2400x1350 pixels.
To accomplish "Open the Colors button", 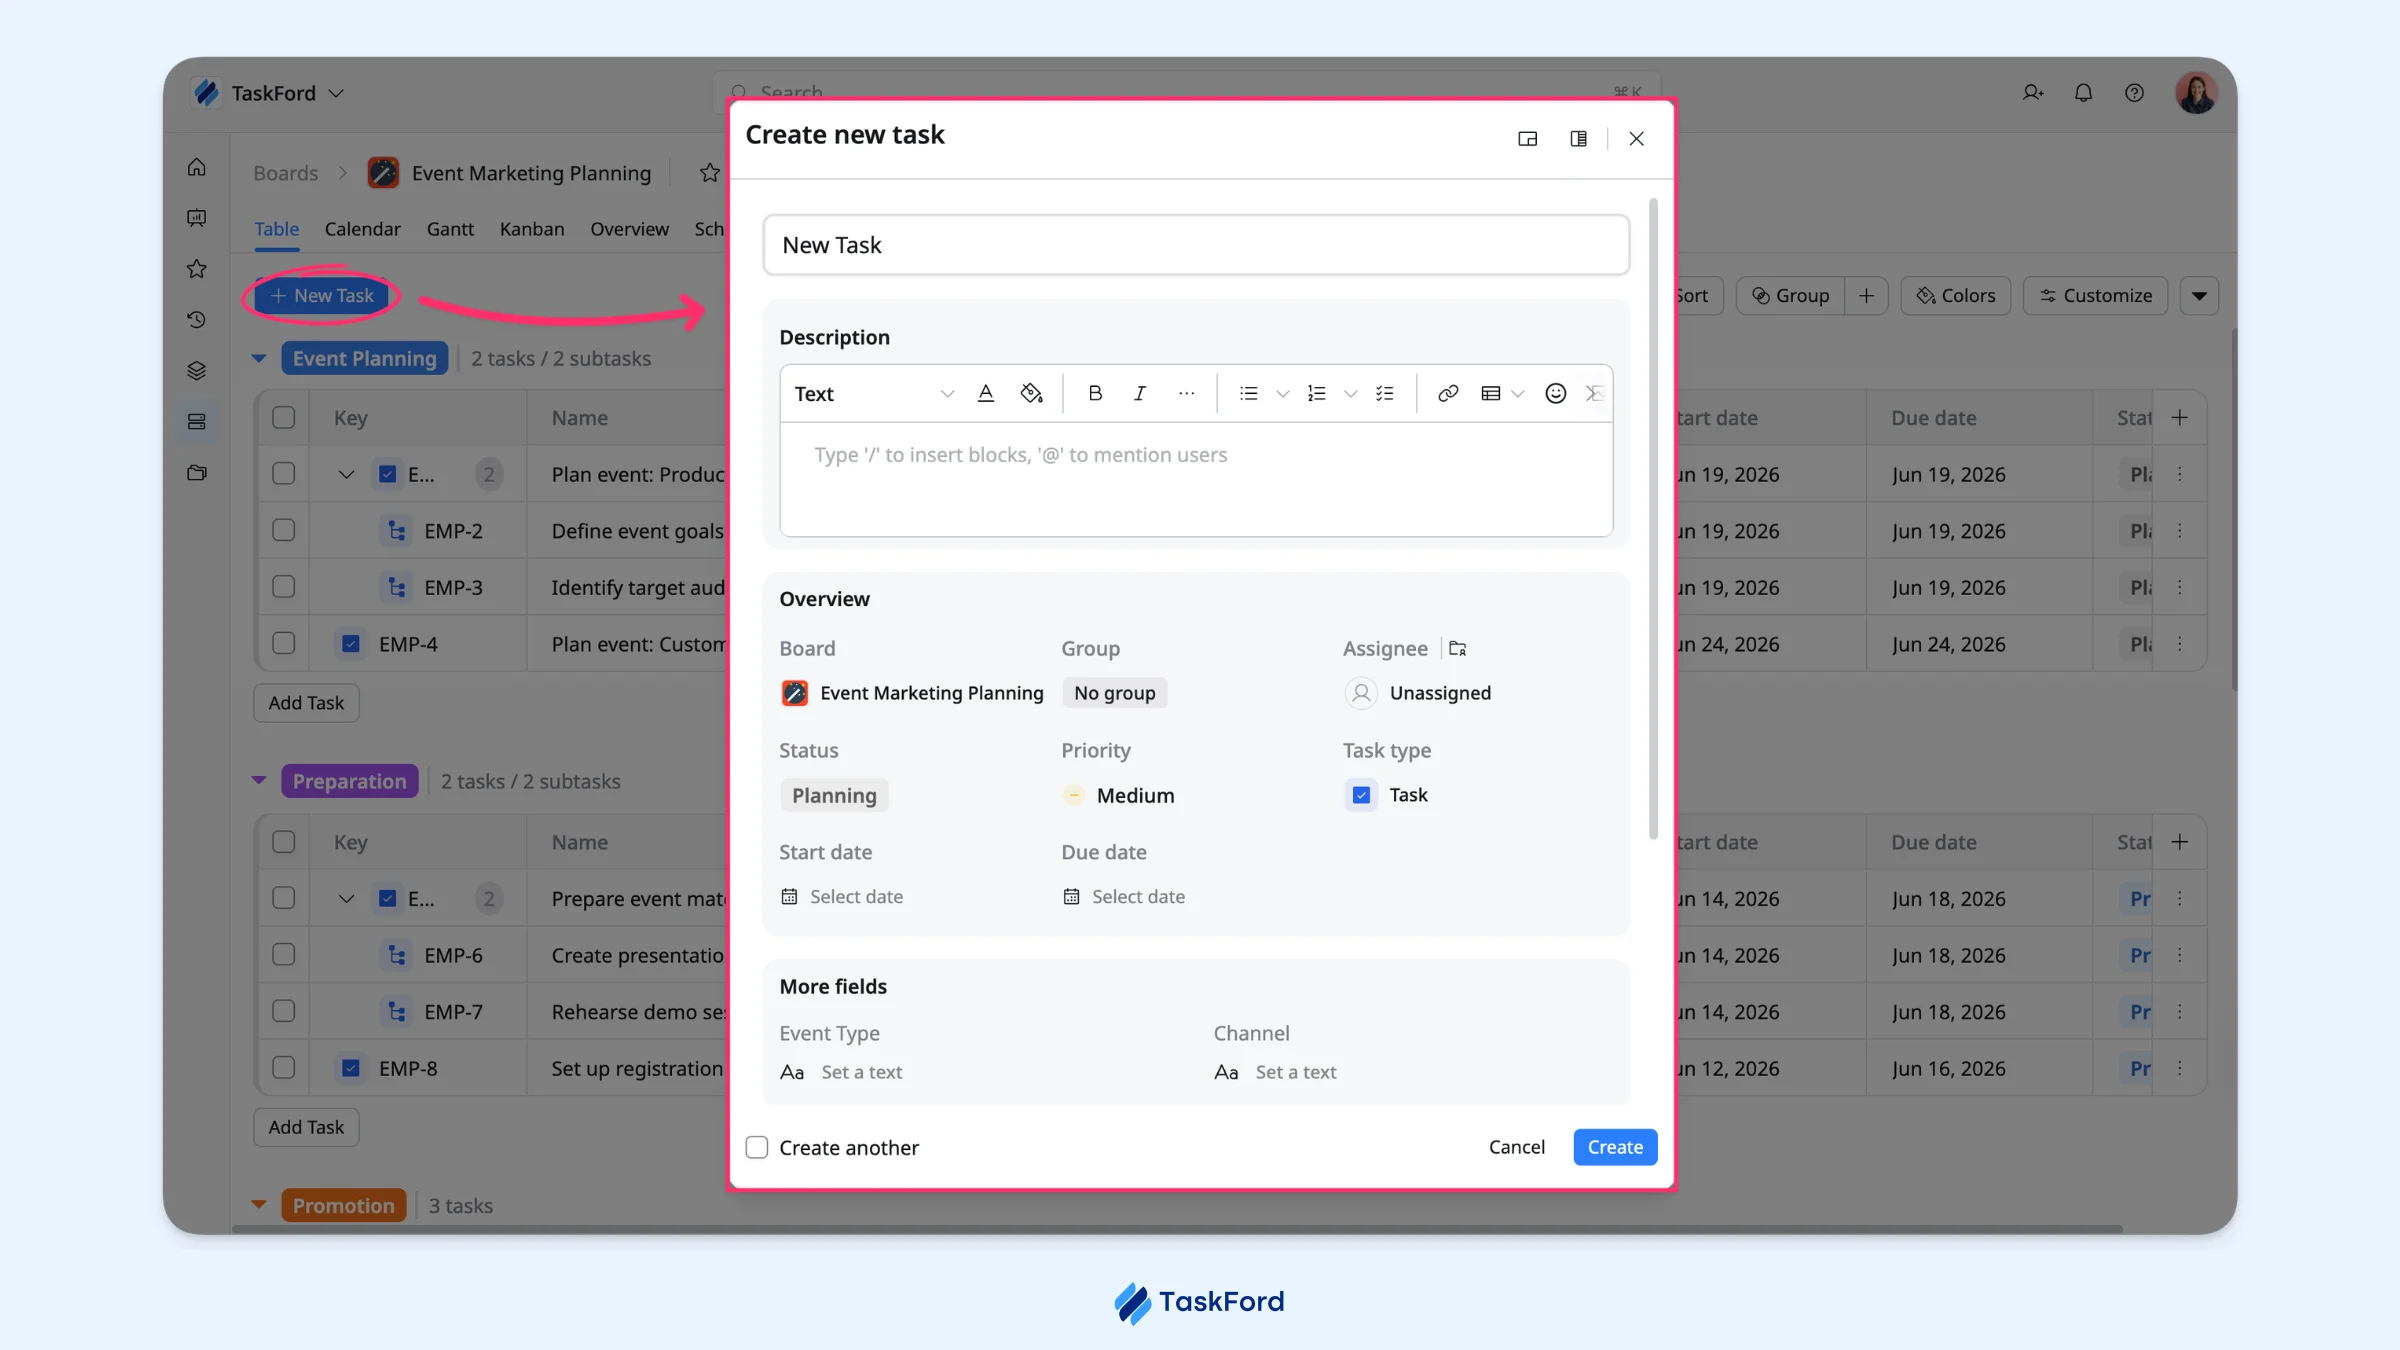I will pyautogui.click(x=1955, y=296).
